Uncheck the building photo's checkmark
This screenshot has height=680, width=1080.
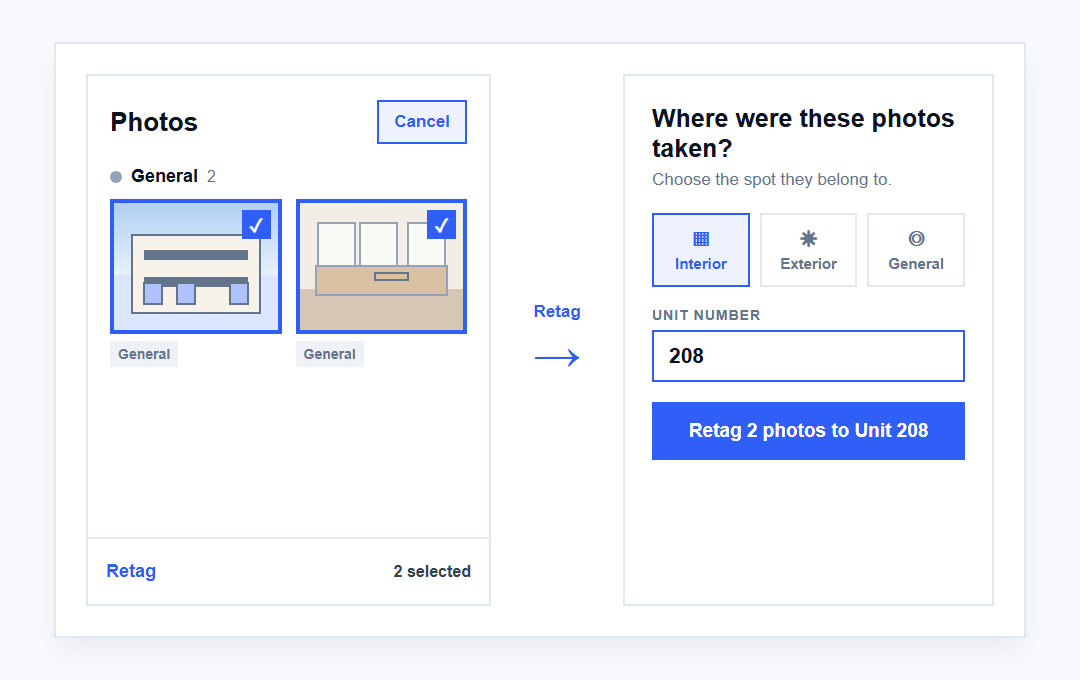point(256,225)
